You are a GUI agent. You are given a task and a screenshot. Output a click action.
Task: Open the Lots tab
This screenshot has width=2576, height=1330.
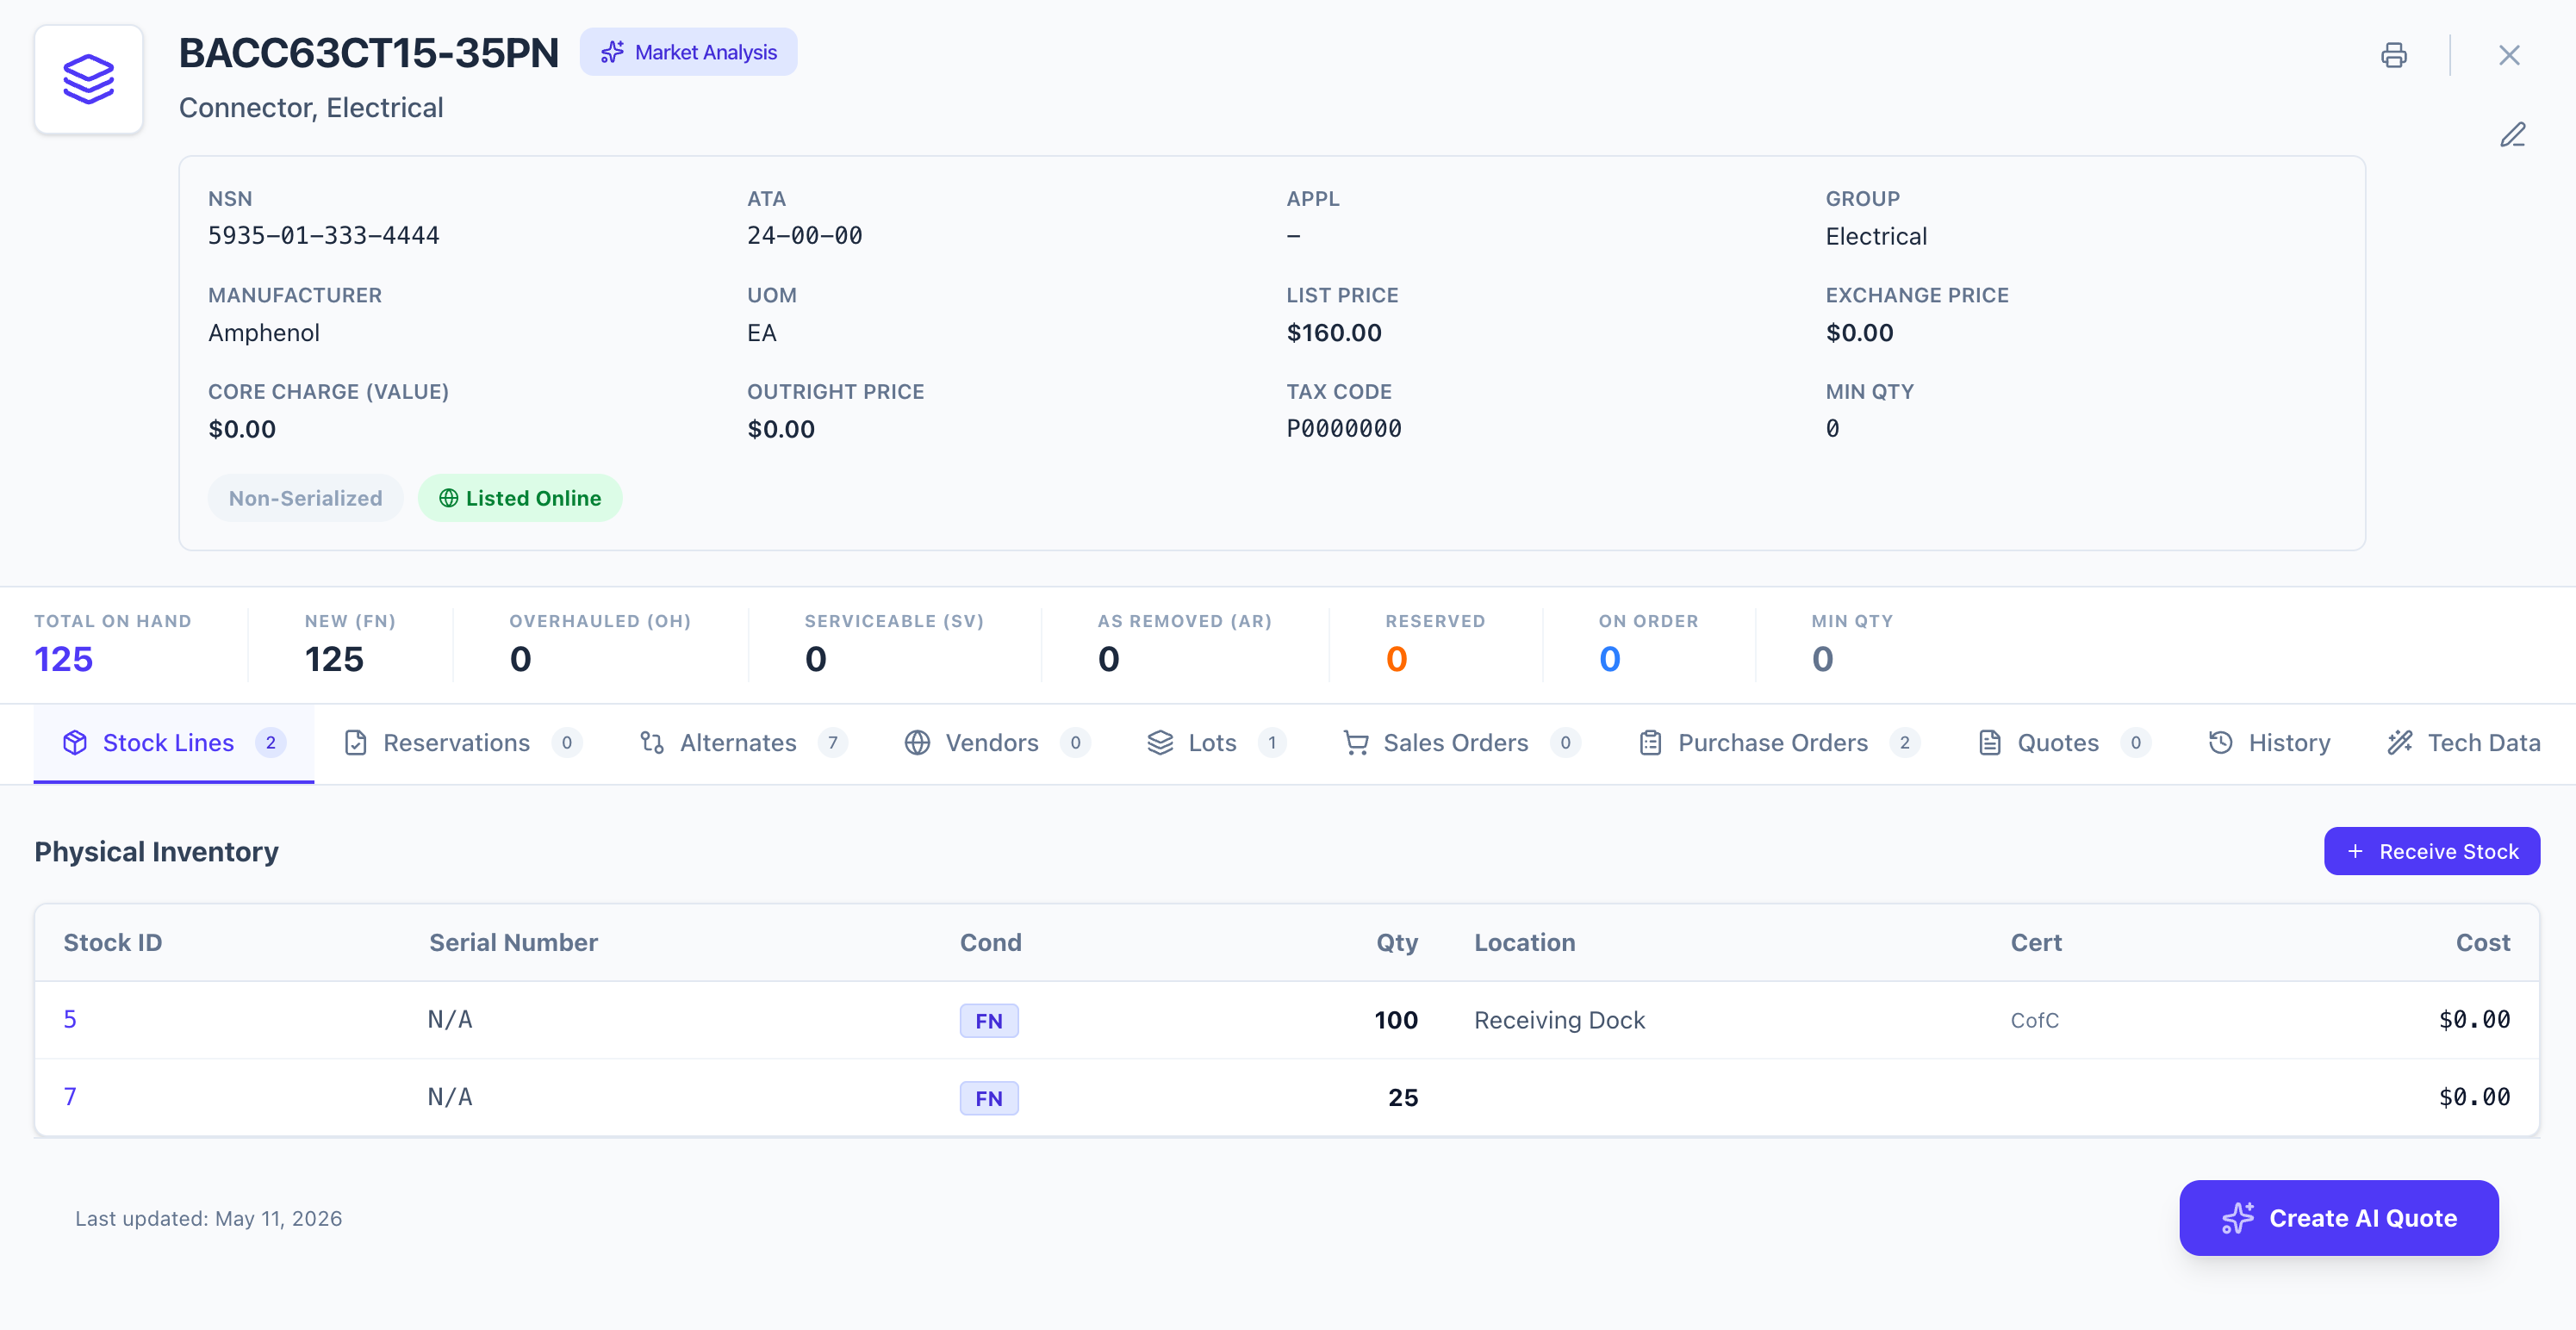(x=1216, y=743)
